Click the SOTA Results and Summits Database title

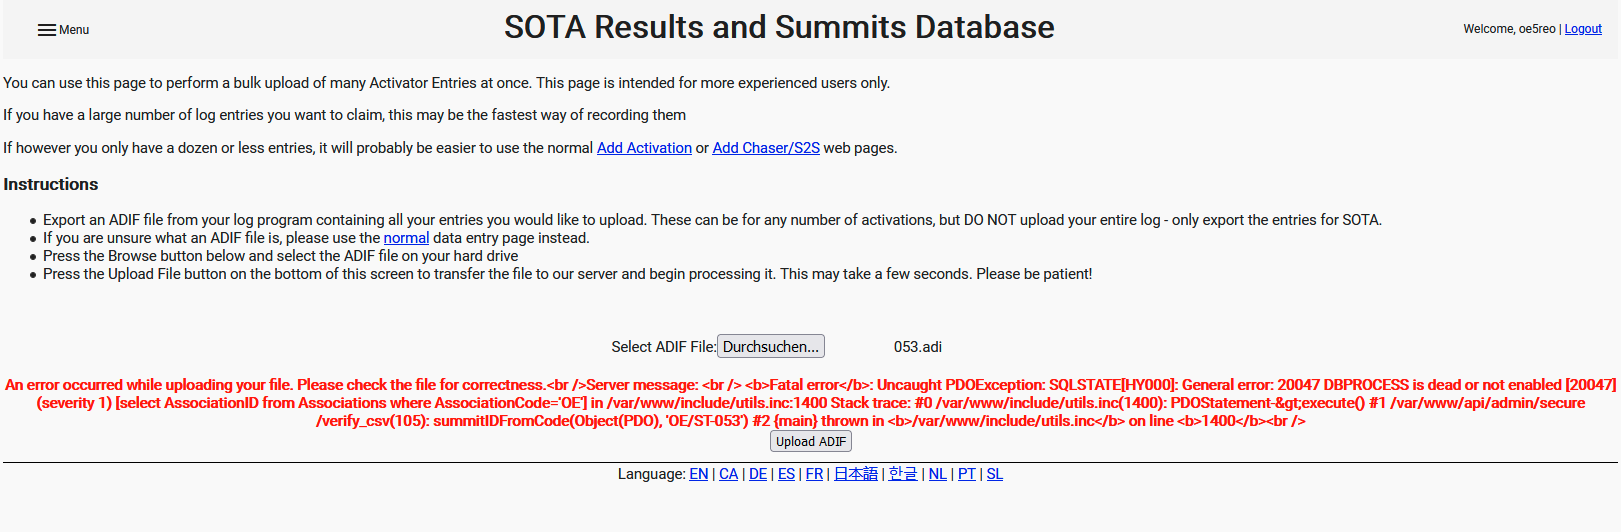(x=779, y=28)
